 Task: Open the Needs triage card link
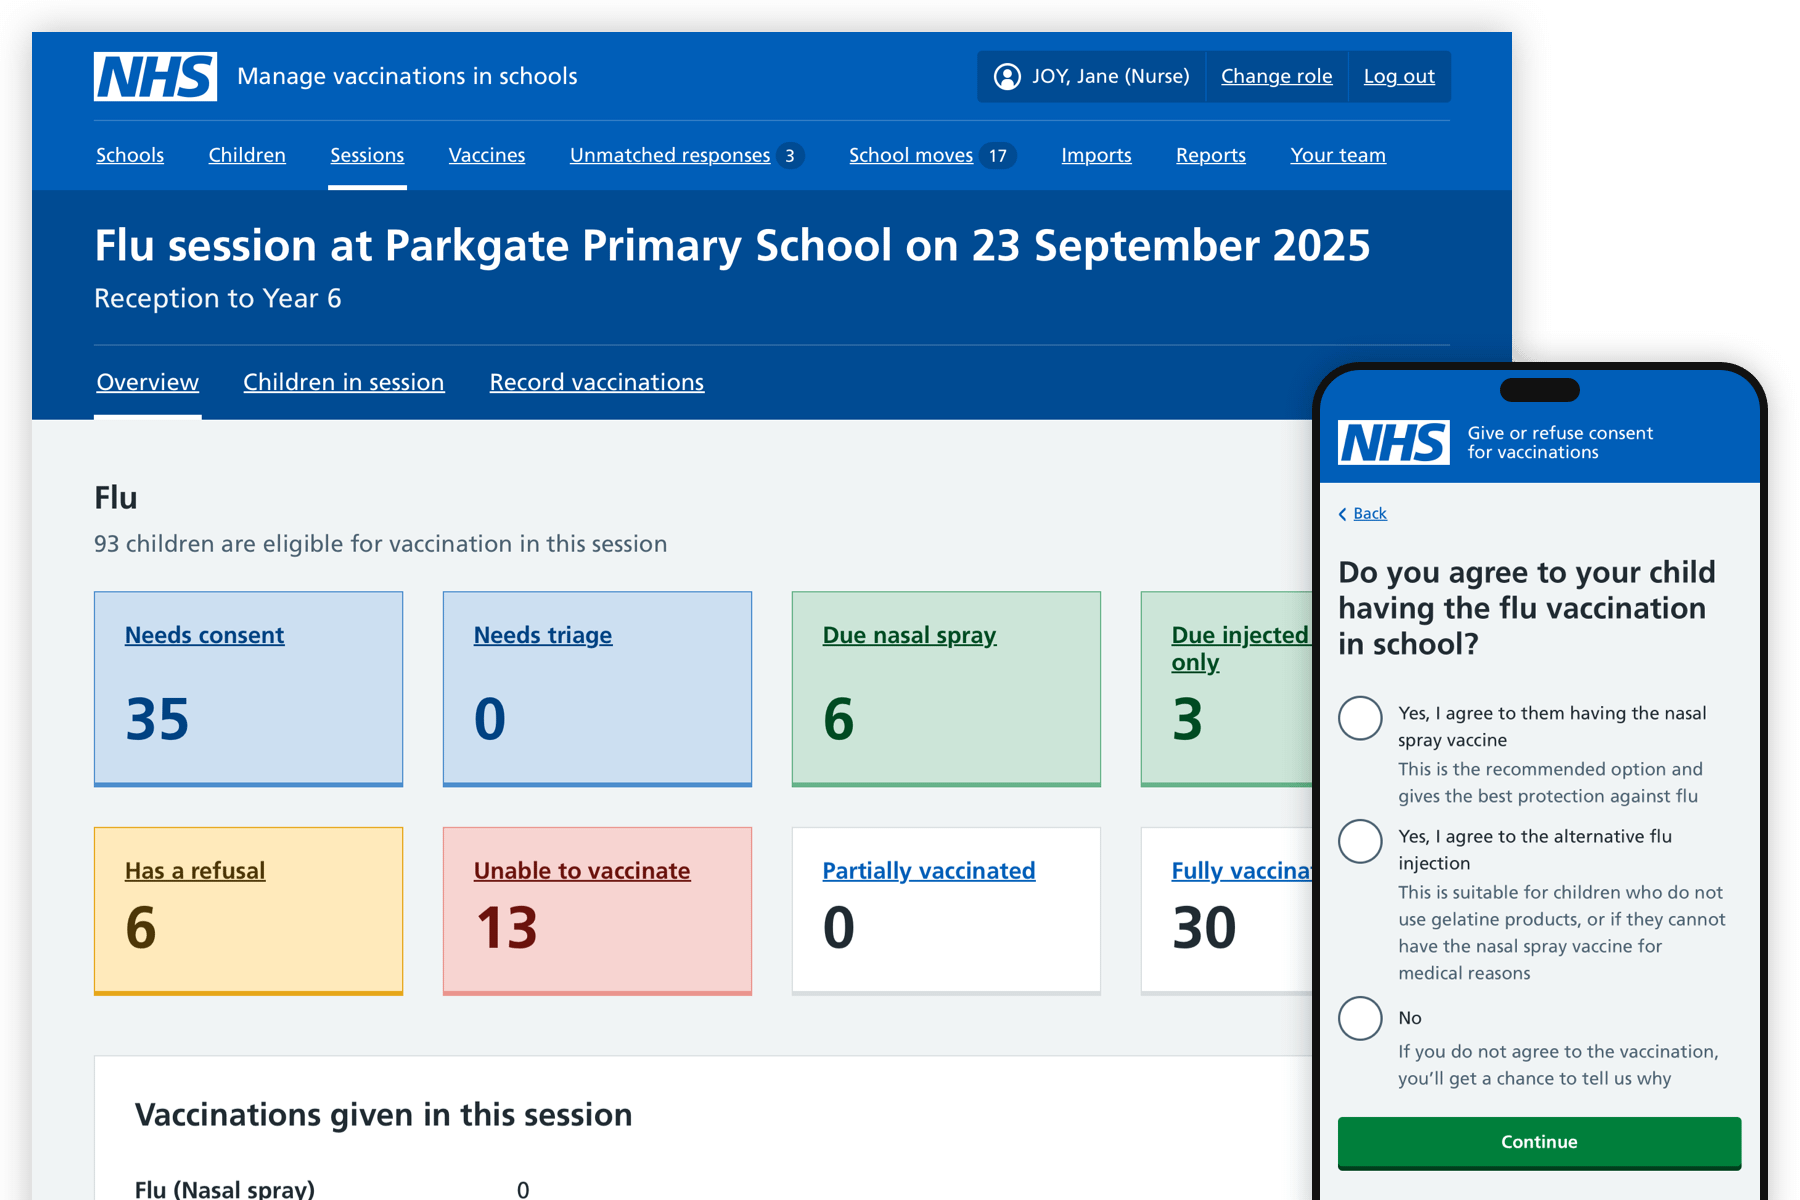(543, 635)
